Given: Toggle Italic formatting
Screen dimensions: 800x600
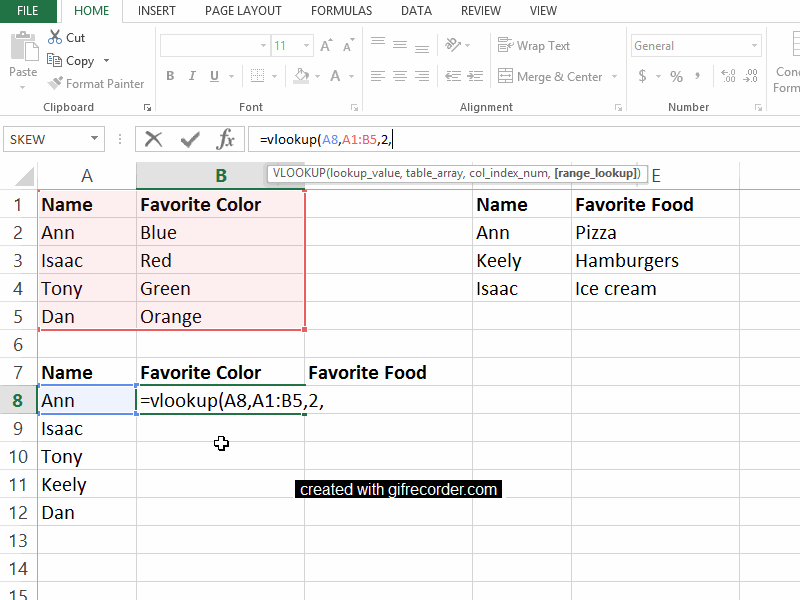Looking at the screenshot, I should click(191, 75).
